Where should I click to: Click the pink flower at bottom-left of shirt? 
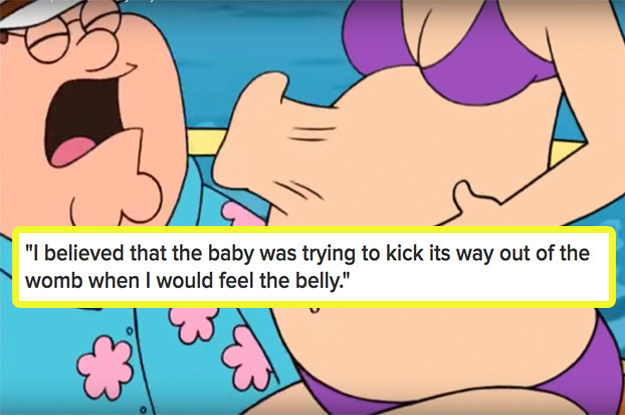tap(104, 367)
